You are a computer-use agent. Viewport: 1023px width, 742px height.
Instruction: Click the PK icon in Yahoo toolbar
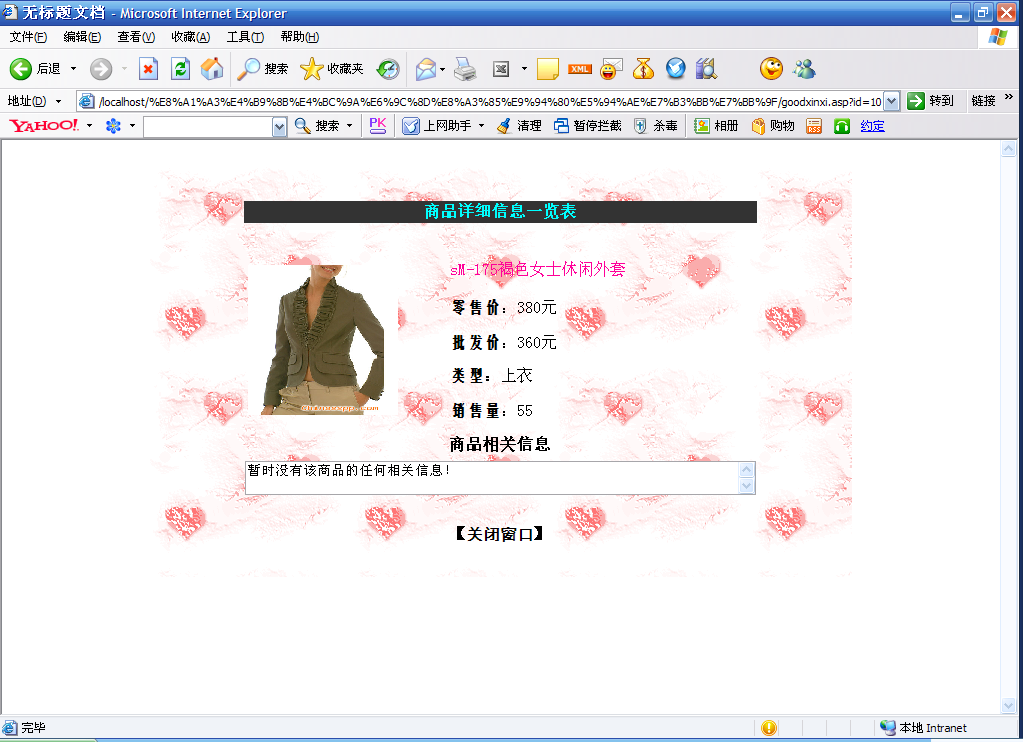pos(378,125)
